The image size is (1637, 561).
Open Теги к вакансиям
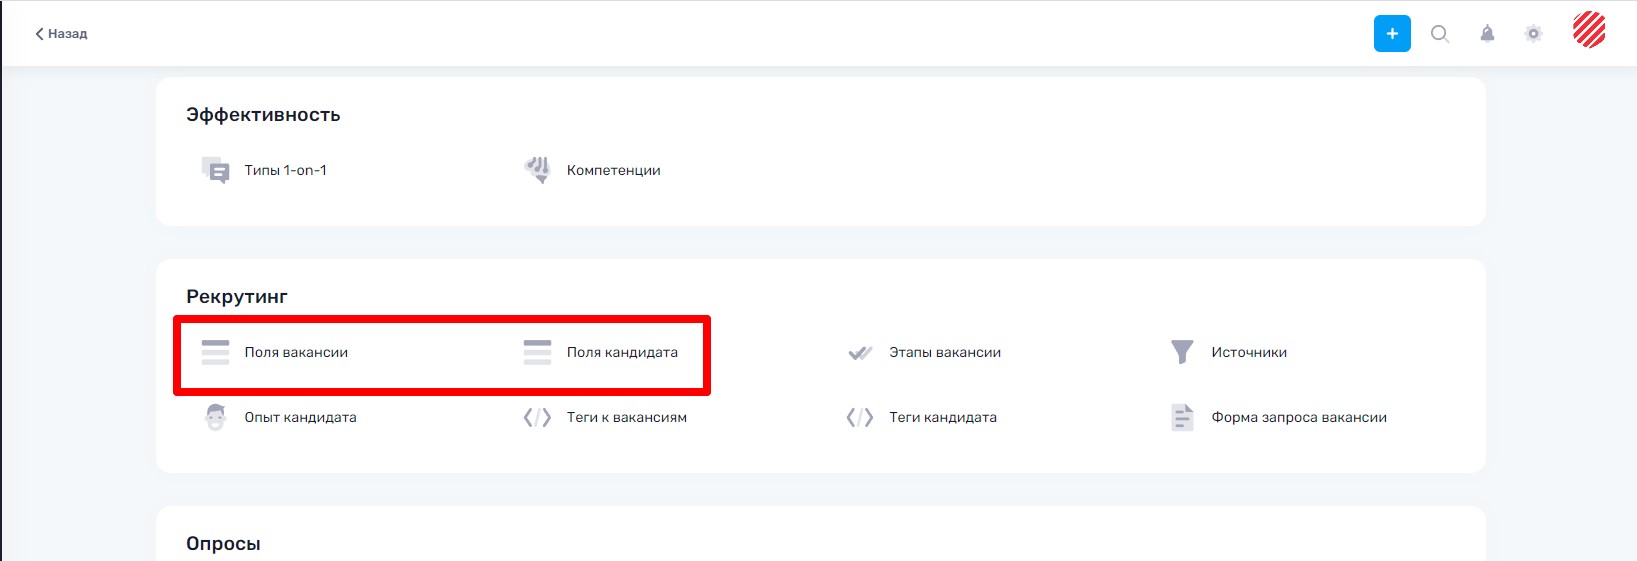[627, 417]
